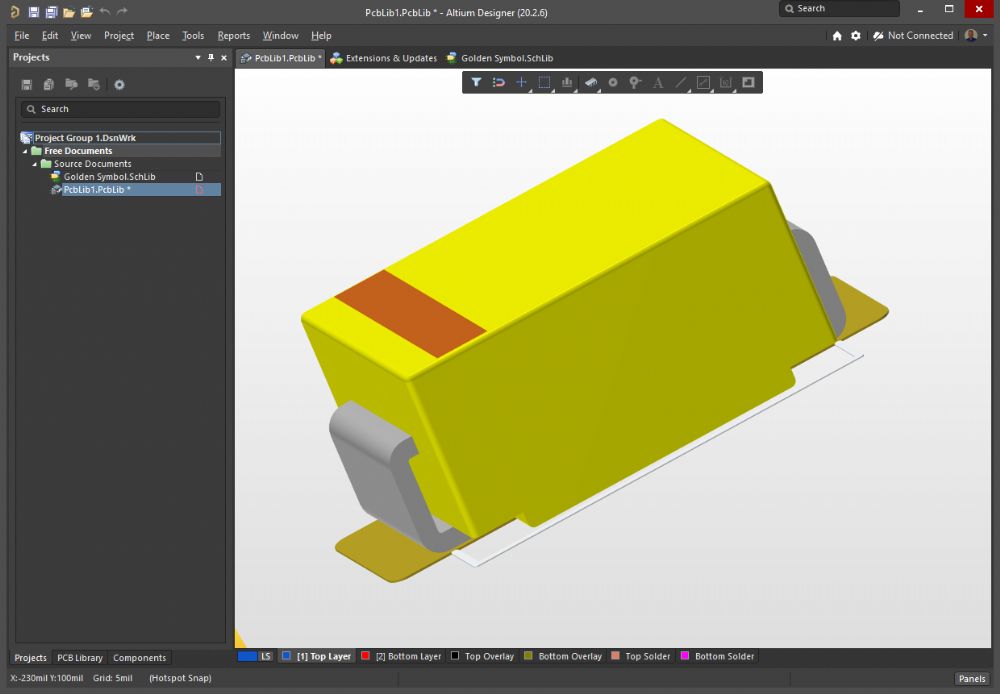Pin the Projects panel

(211, 58)
